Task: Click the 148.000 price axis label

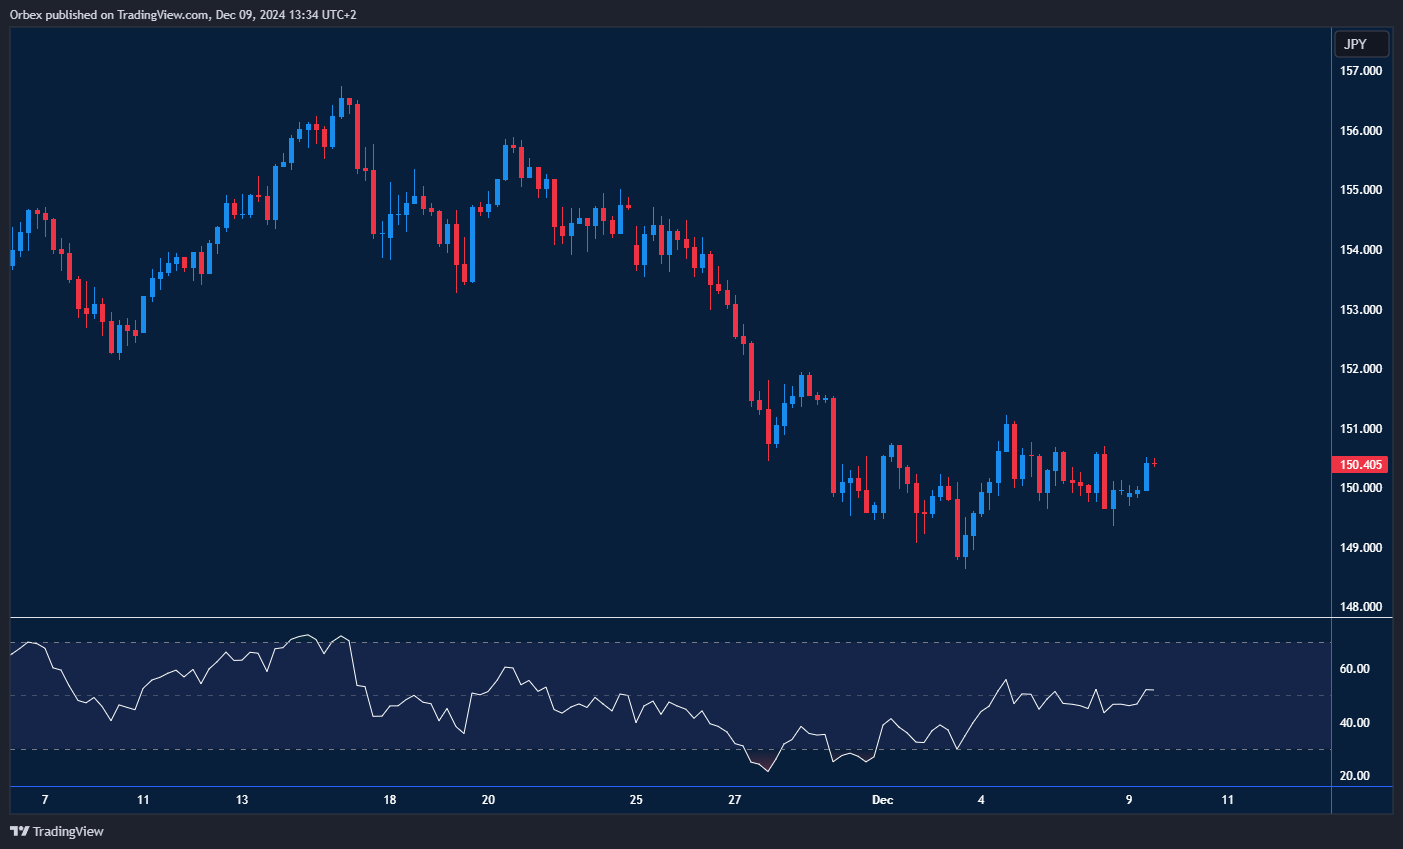Action: coord(1361,607)
